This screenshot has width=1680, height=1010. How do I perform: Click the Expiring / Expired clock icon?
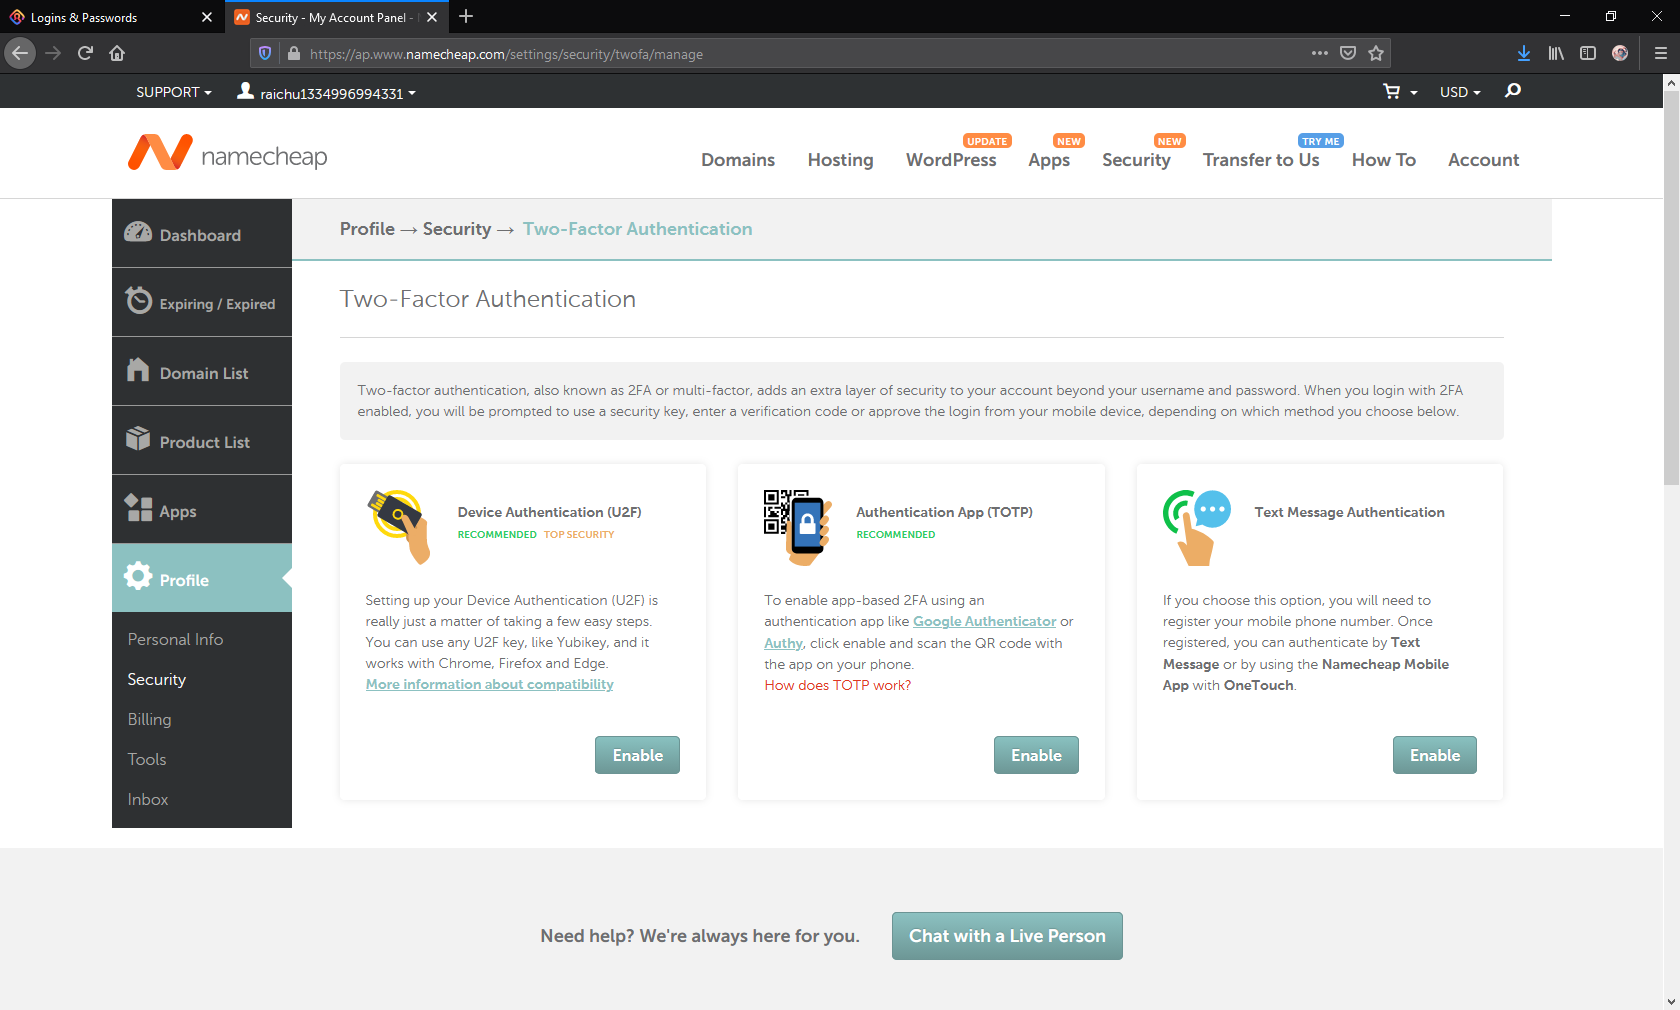click(x=138, y=300)
